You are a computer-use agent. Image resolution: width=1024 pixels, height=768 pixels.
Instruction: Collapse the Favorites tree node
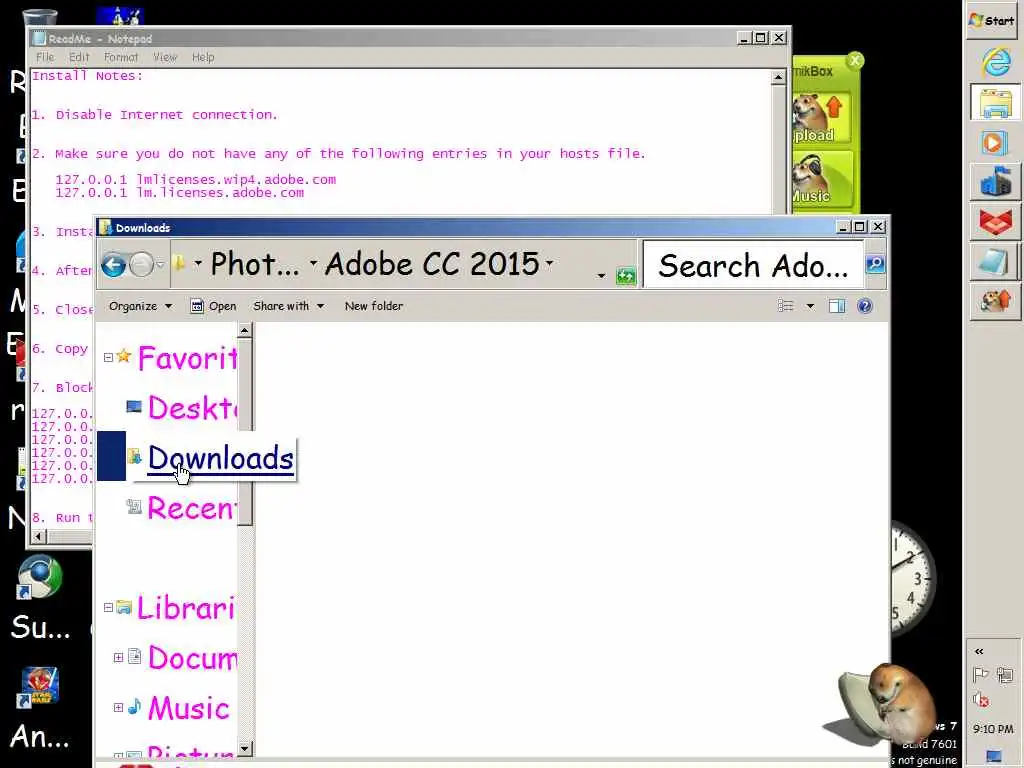pos(108,357)
